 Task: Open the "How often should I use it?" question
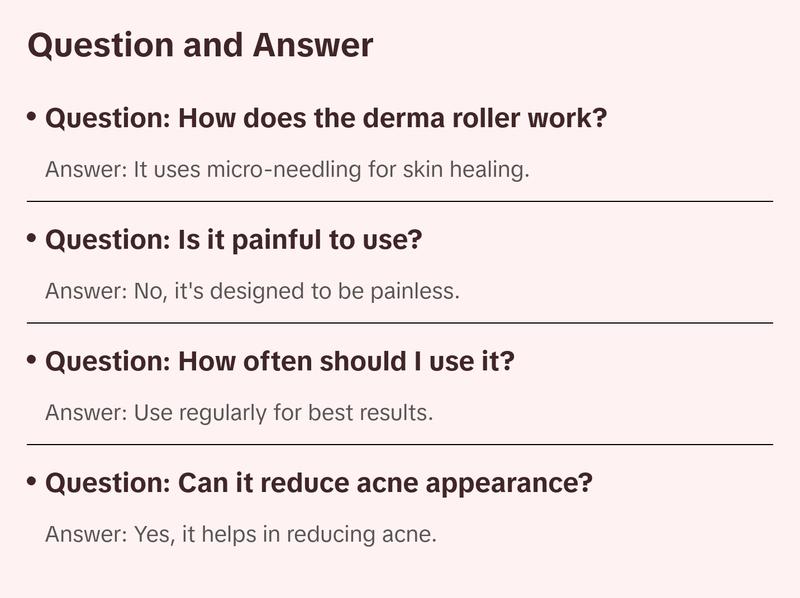pos(280,361)
